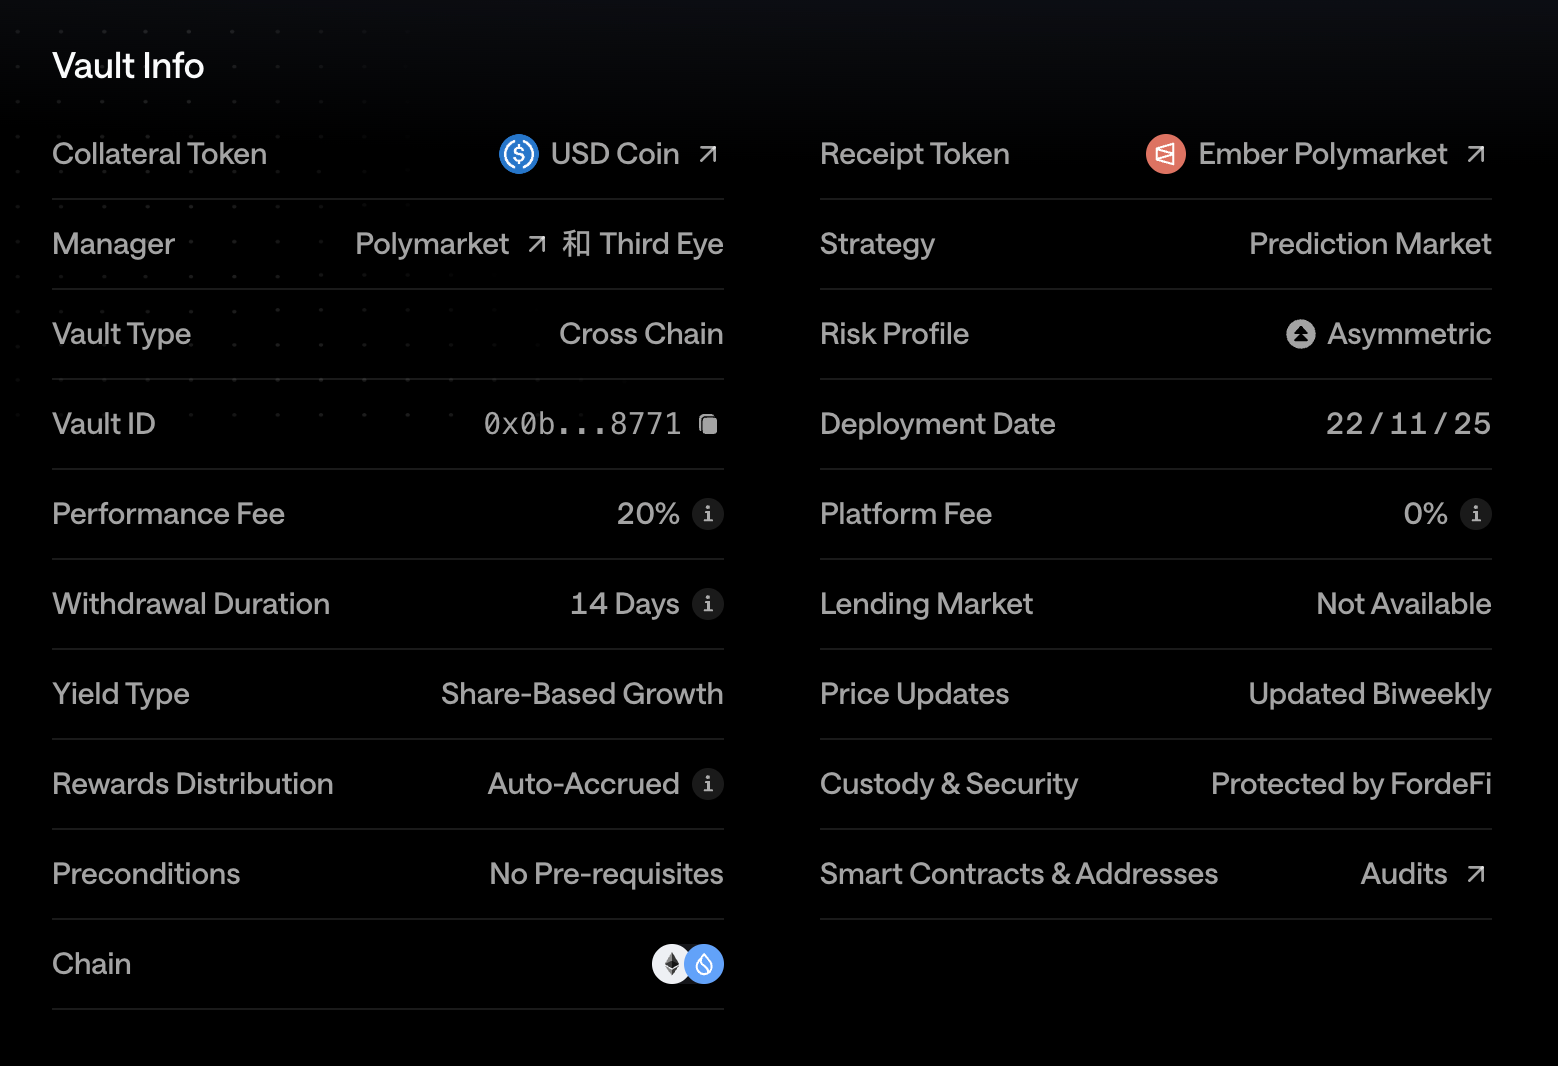This screenshot has width=1558, height=1066.
Task: Open Ember Polymarket external link arrow
Action: [x=1476, y=154]
